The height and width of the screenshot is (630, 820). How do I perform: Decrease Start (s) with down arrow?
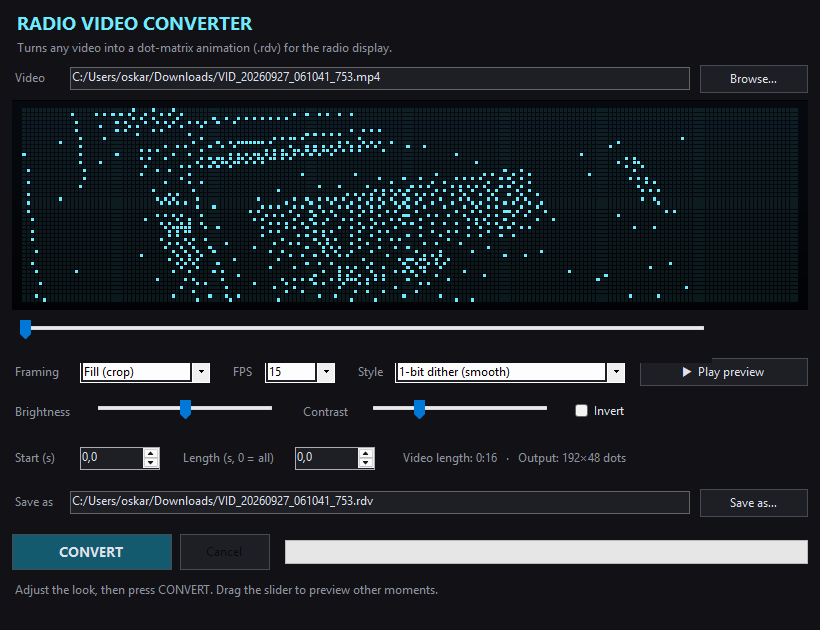pos(151,463)
